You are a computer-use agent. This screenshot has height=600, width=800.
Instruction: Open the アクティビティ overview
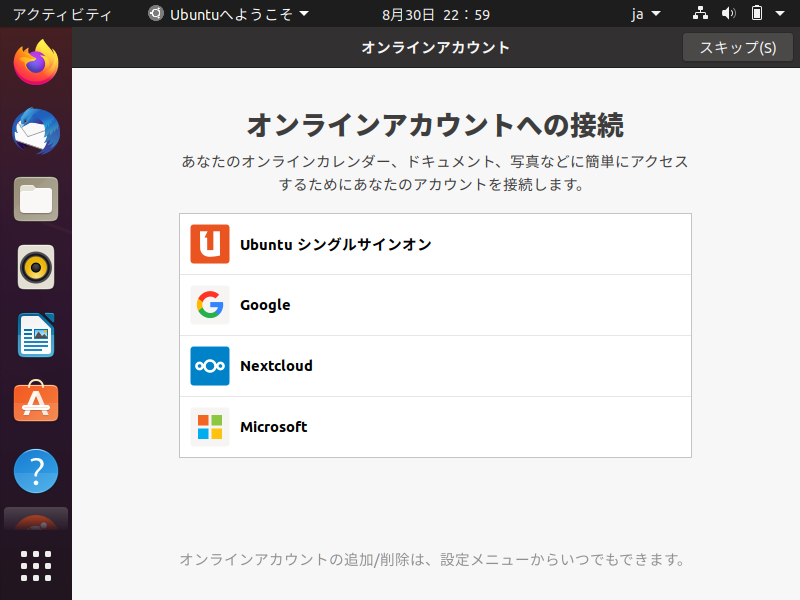click(x=62, y=14)
